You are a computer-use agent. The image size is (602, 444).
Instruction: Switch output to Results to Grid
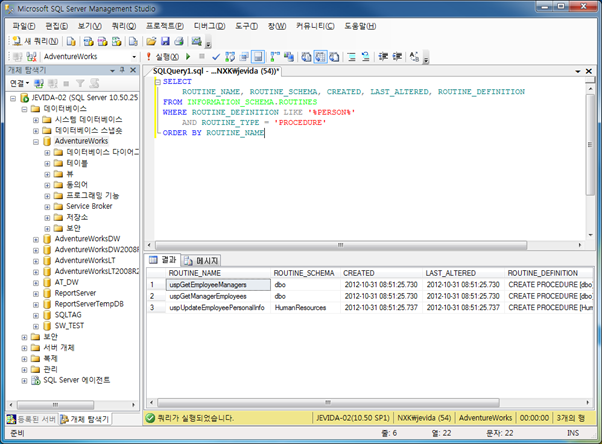pyautogui.click(x=320, y=57)
